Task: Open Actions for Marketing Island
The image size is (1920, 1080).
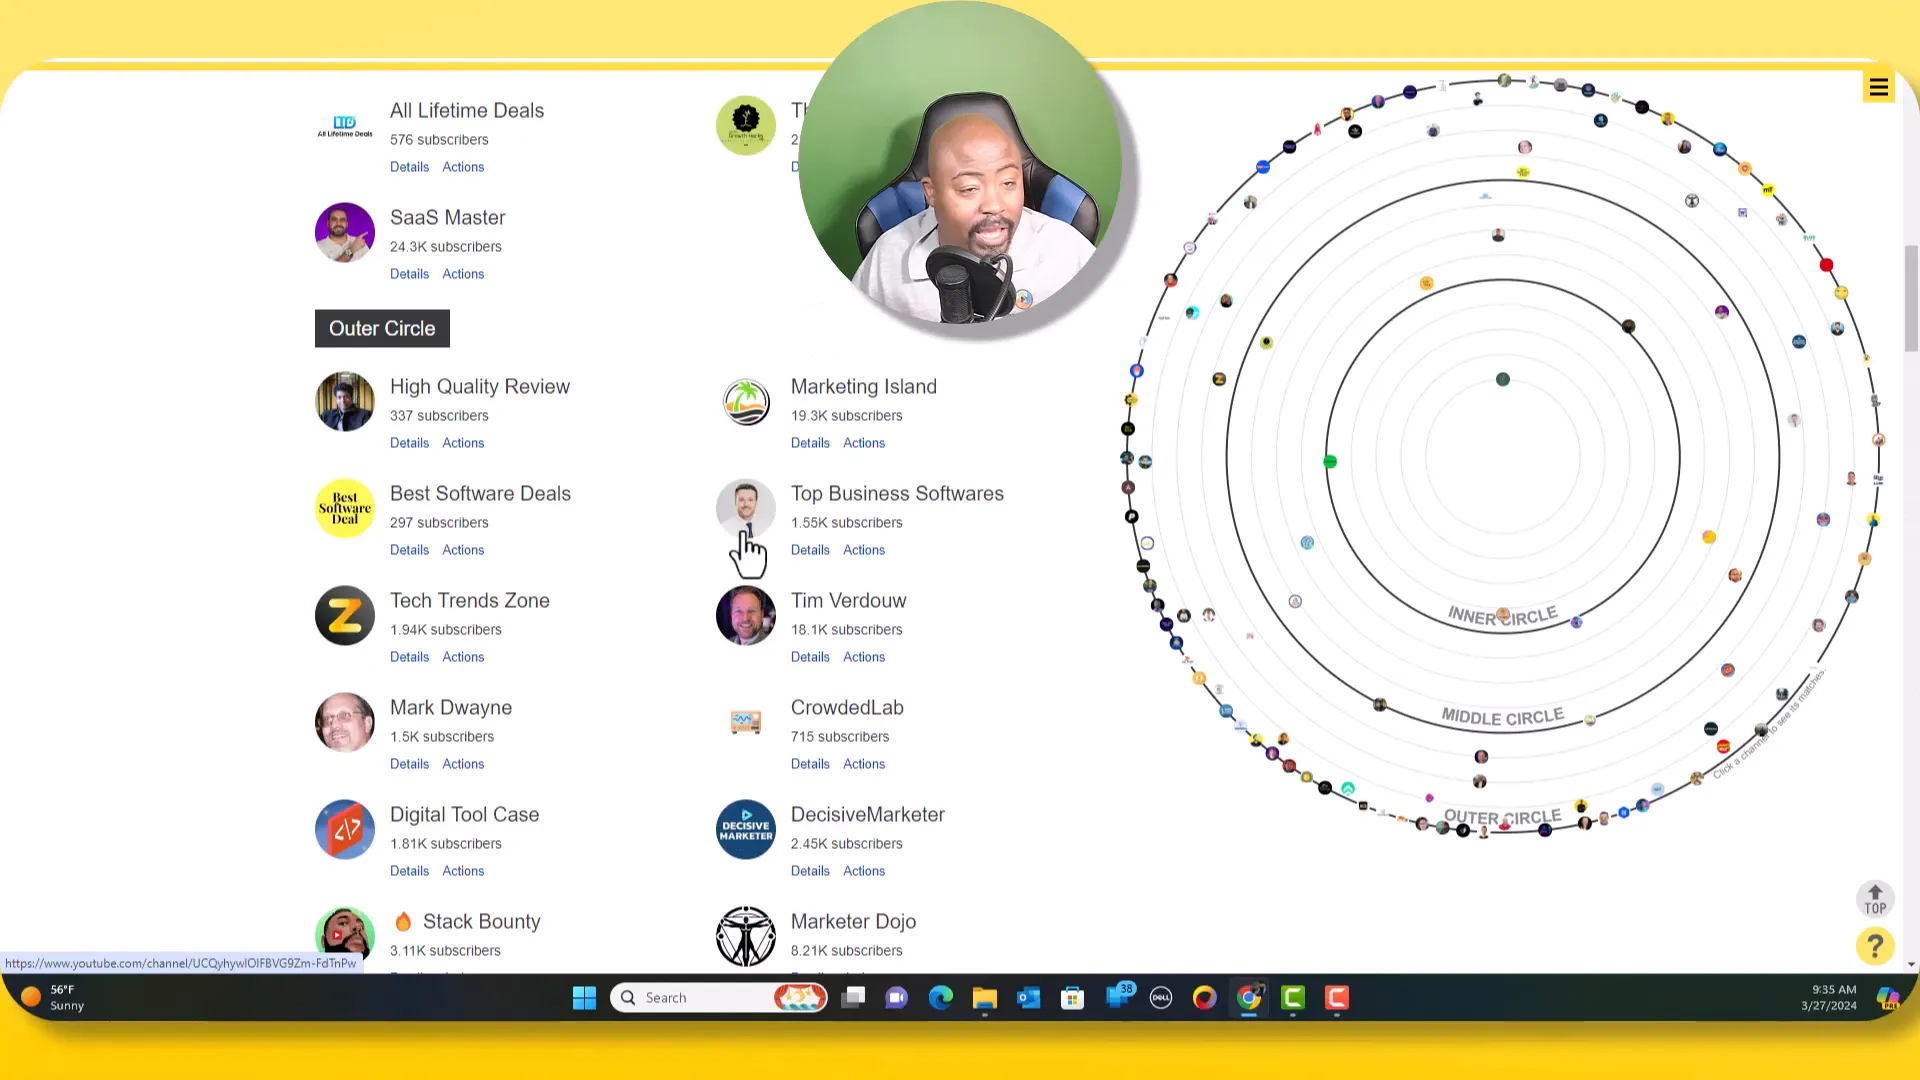Action: (x=864, y=443)
